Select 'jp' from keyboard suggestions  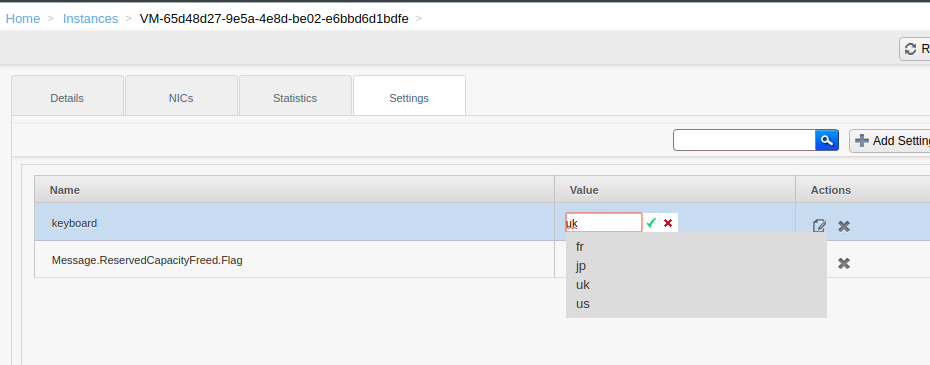point(581,266)
